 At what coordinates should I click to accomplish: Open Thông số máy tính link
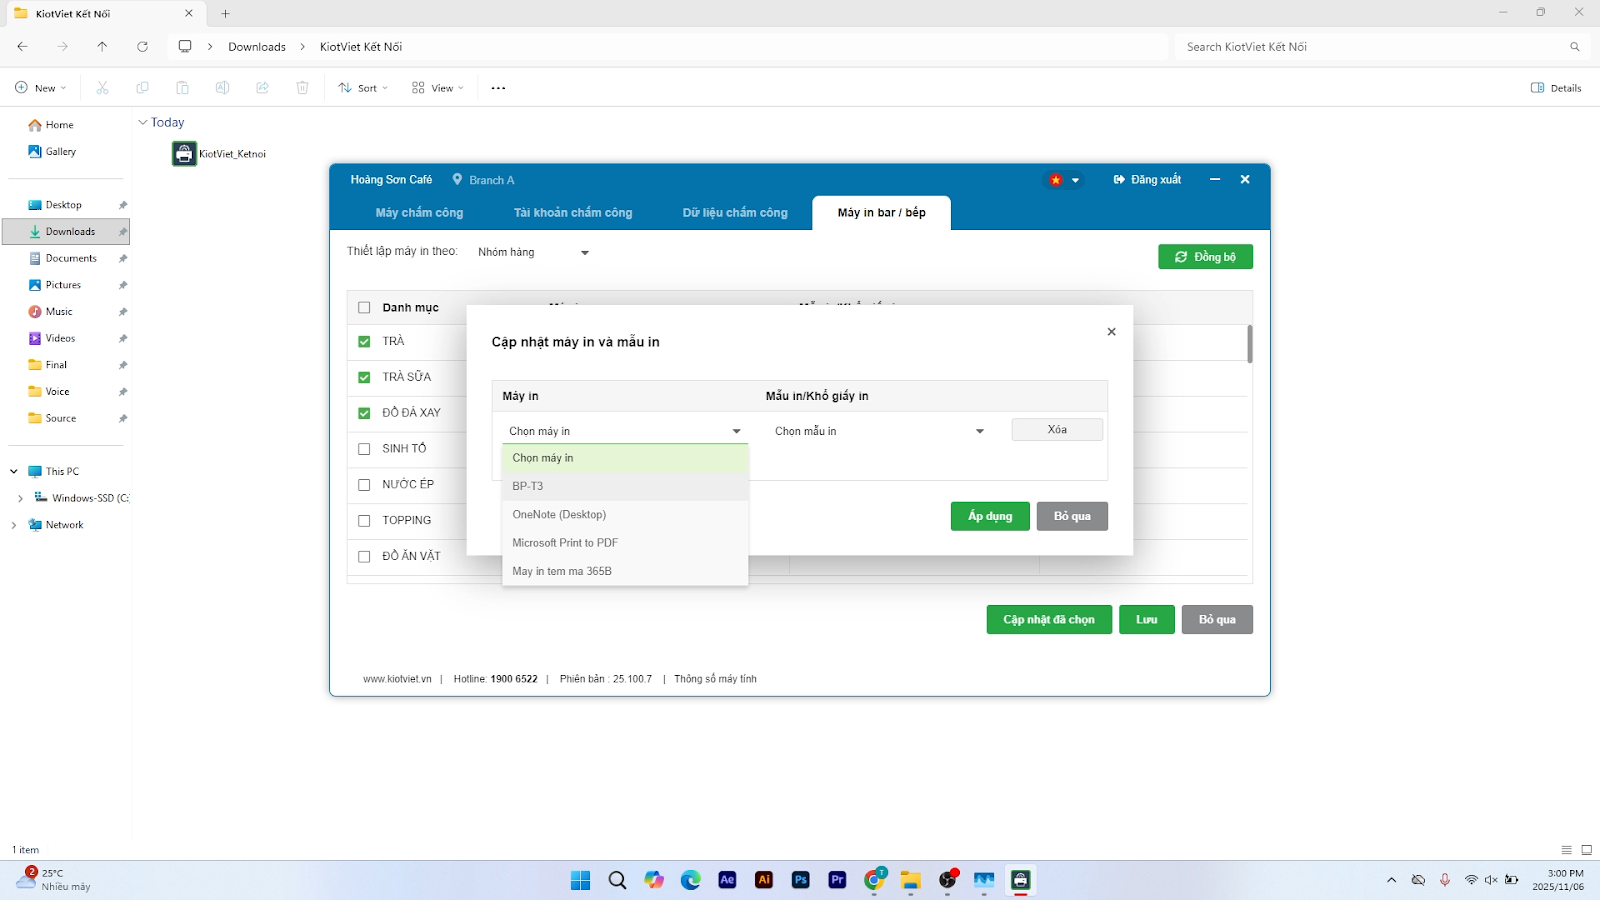[x=715, y=679]
